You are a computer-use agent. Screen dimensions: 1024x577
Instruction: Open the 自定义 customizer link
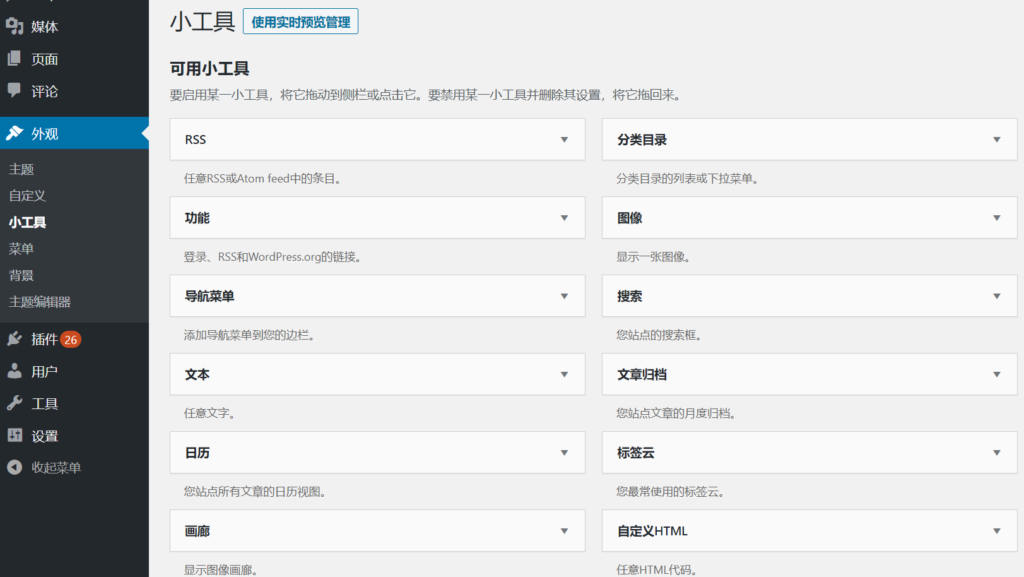(x=27, y=196)
